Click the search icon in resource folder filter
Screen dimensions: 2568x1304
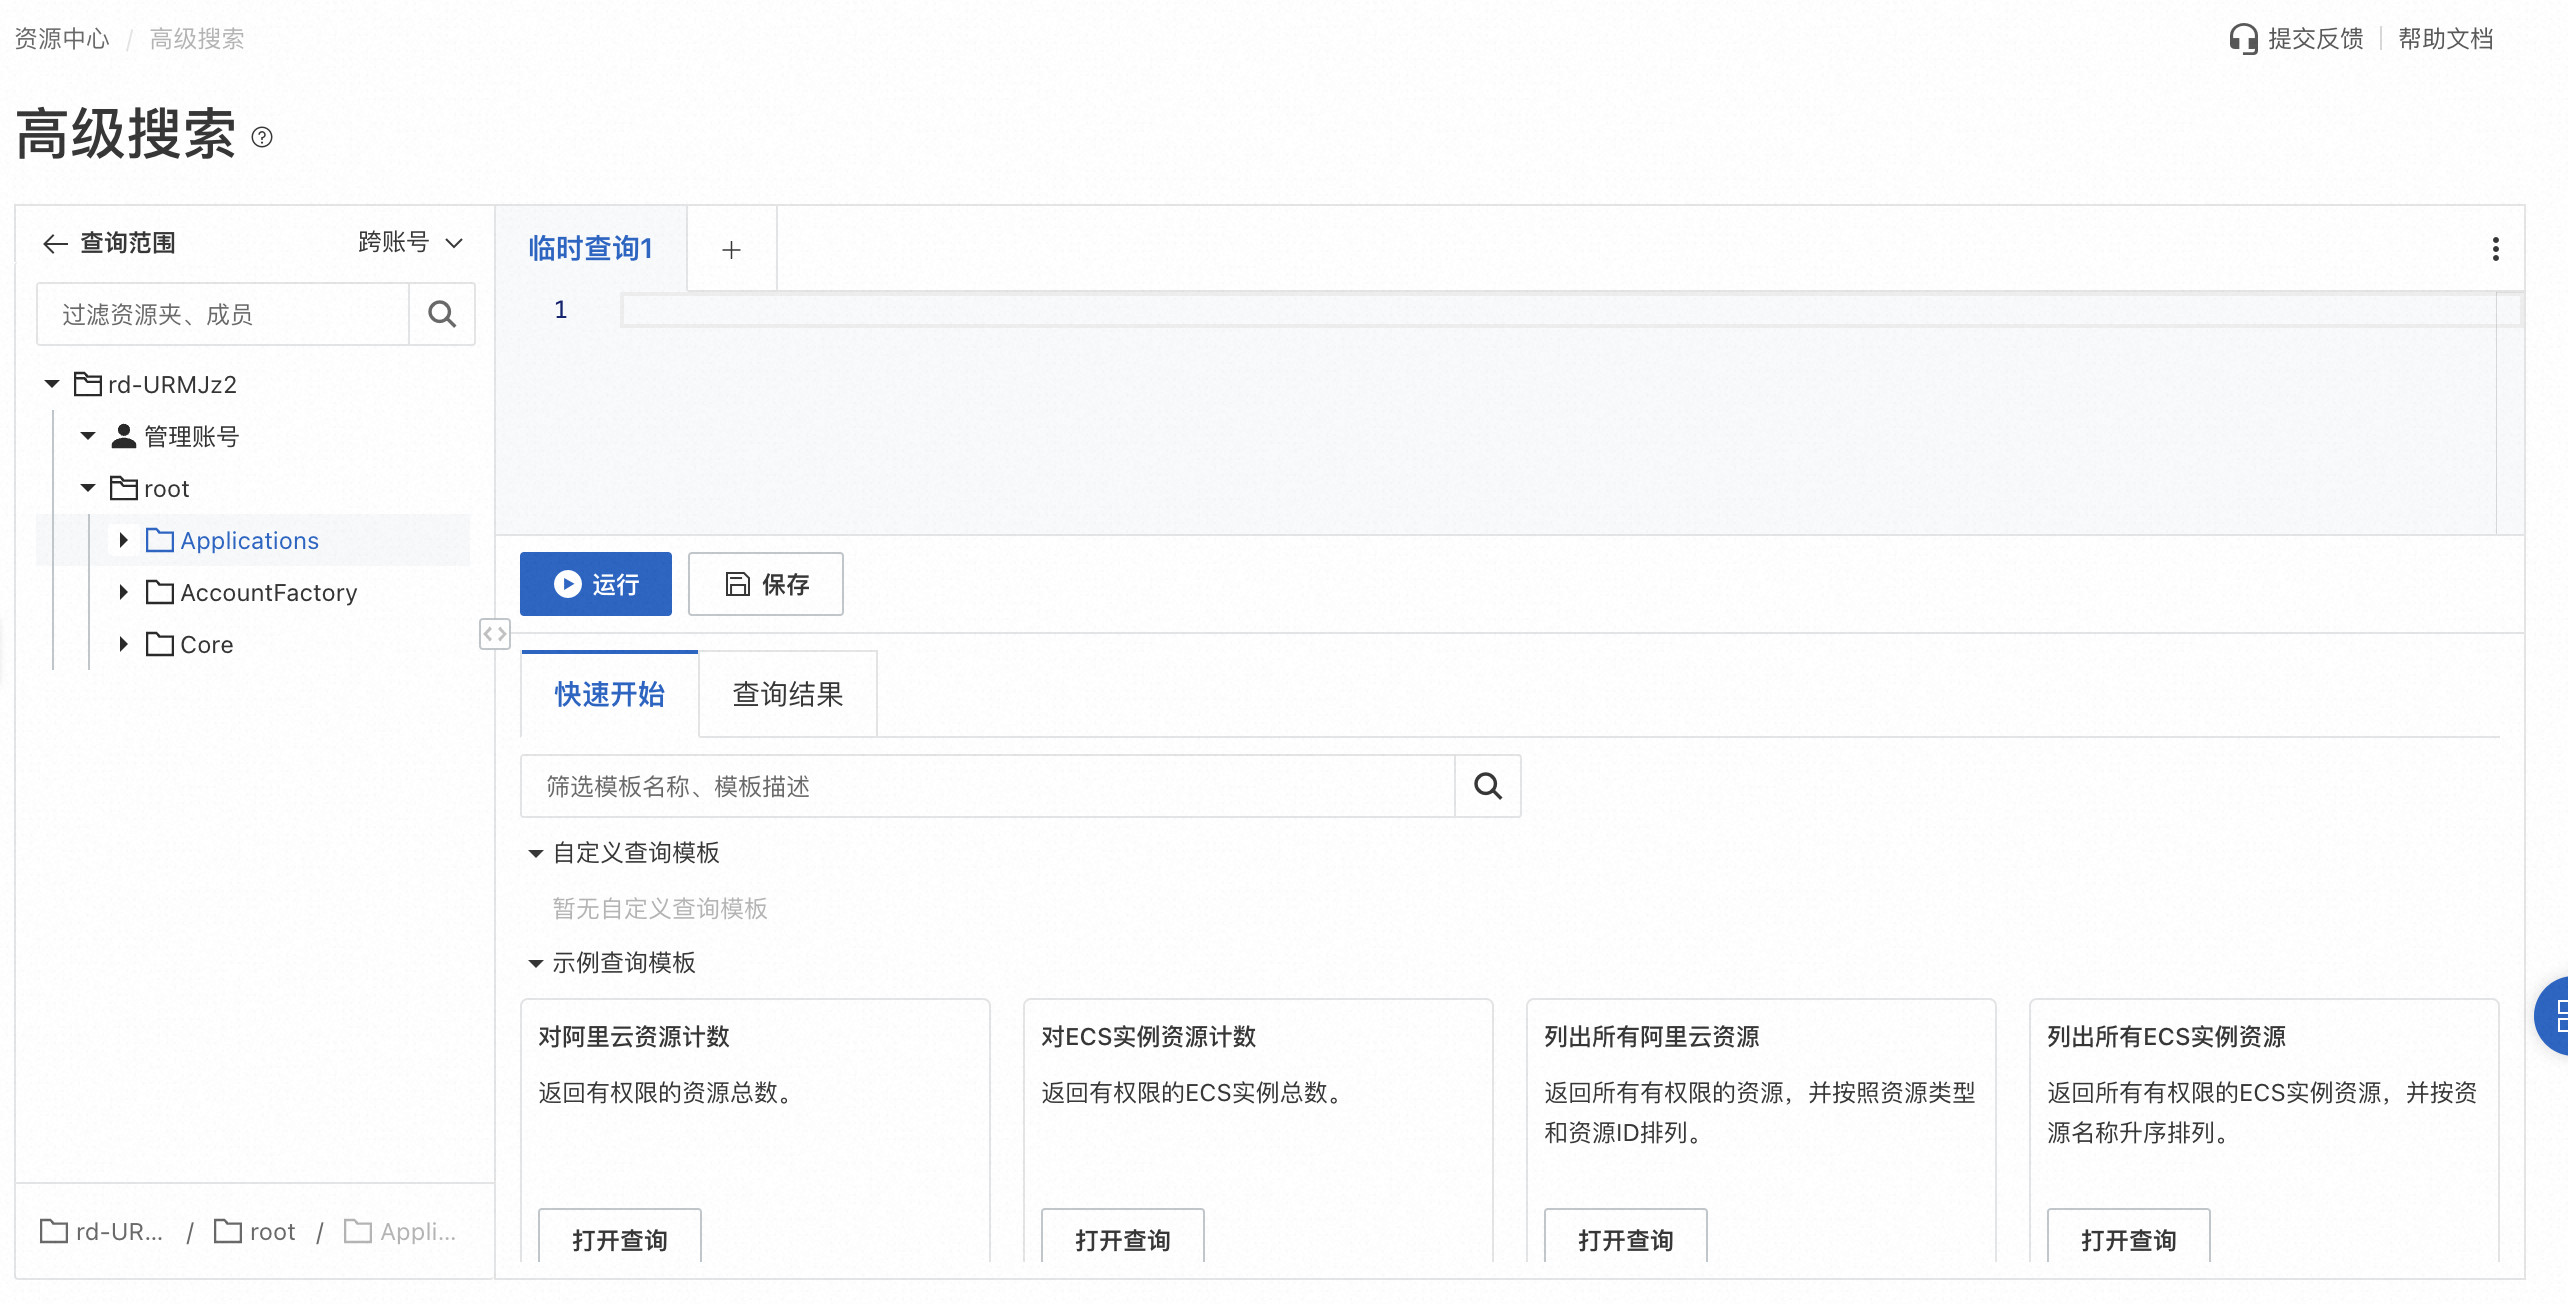pos(441,314)
